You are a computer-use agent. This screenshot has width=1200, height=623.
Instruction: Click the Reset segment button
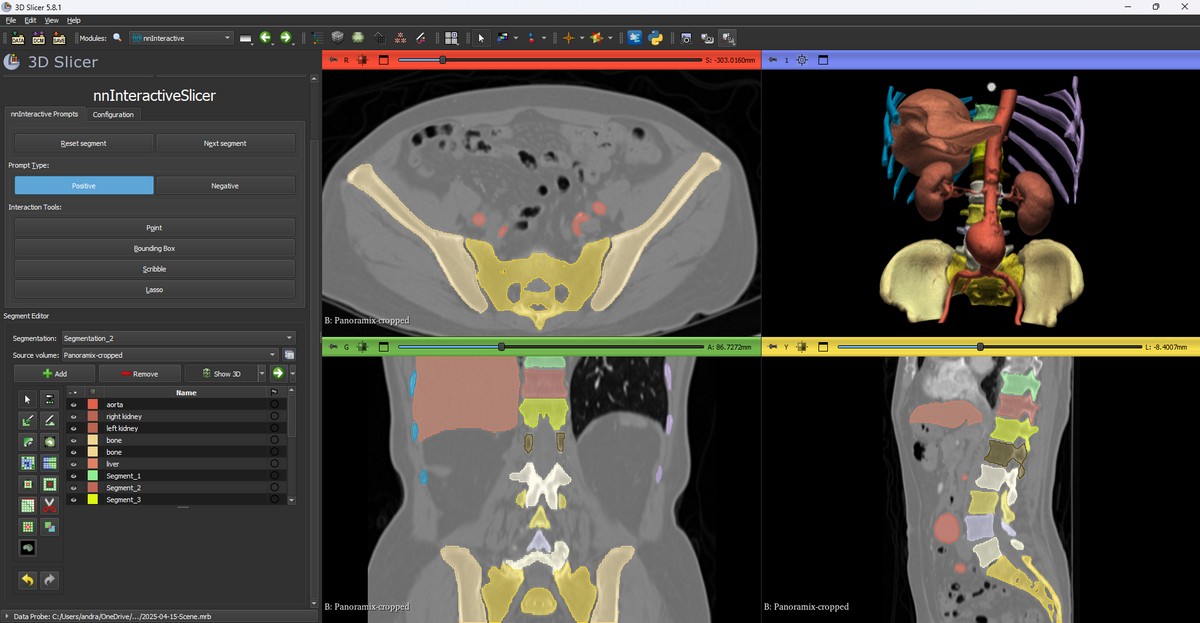[x=84, y=143]
